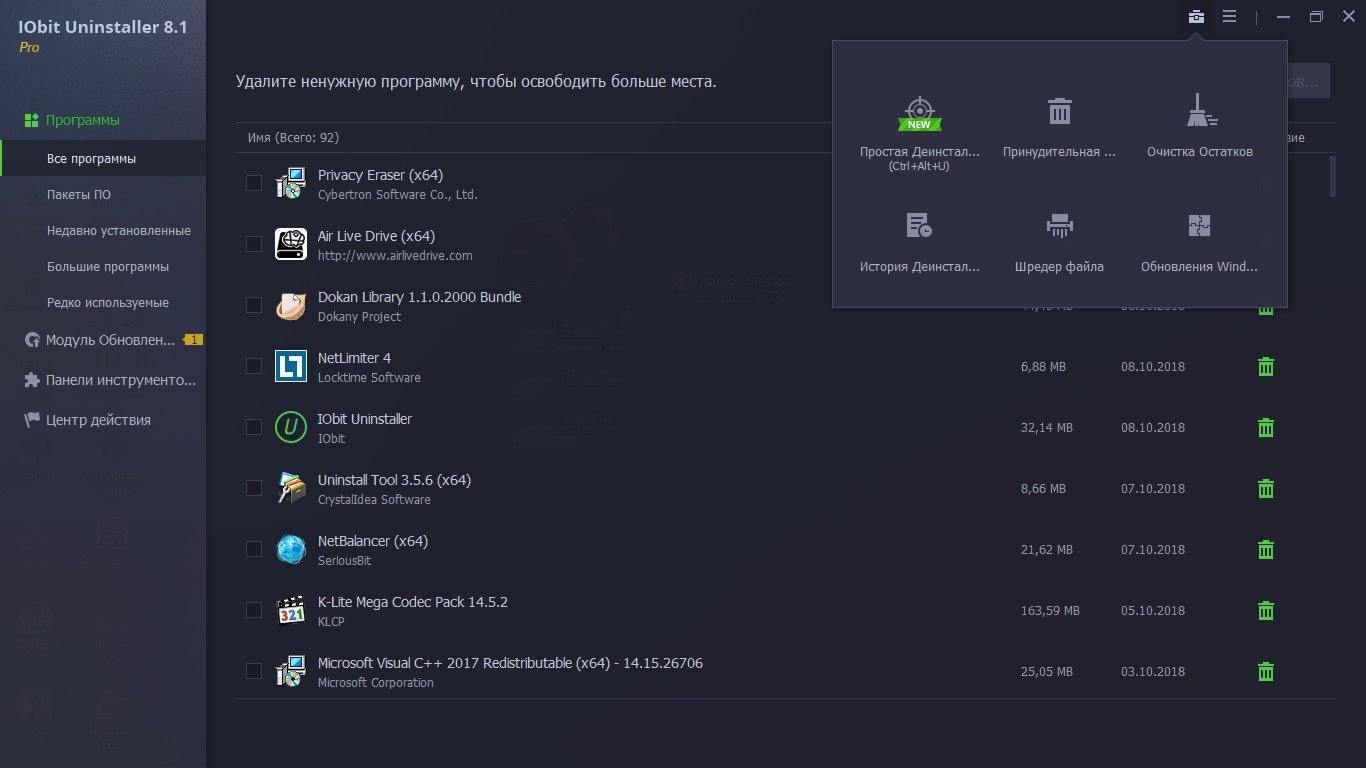Open the Программы section in the sidebar
This screenshot has height=768, width=1366.
(103, 120)
